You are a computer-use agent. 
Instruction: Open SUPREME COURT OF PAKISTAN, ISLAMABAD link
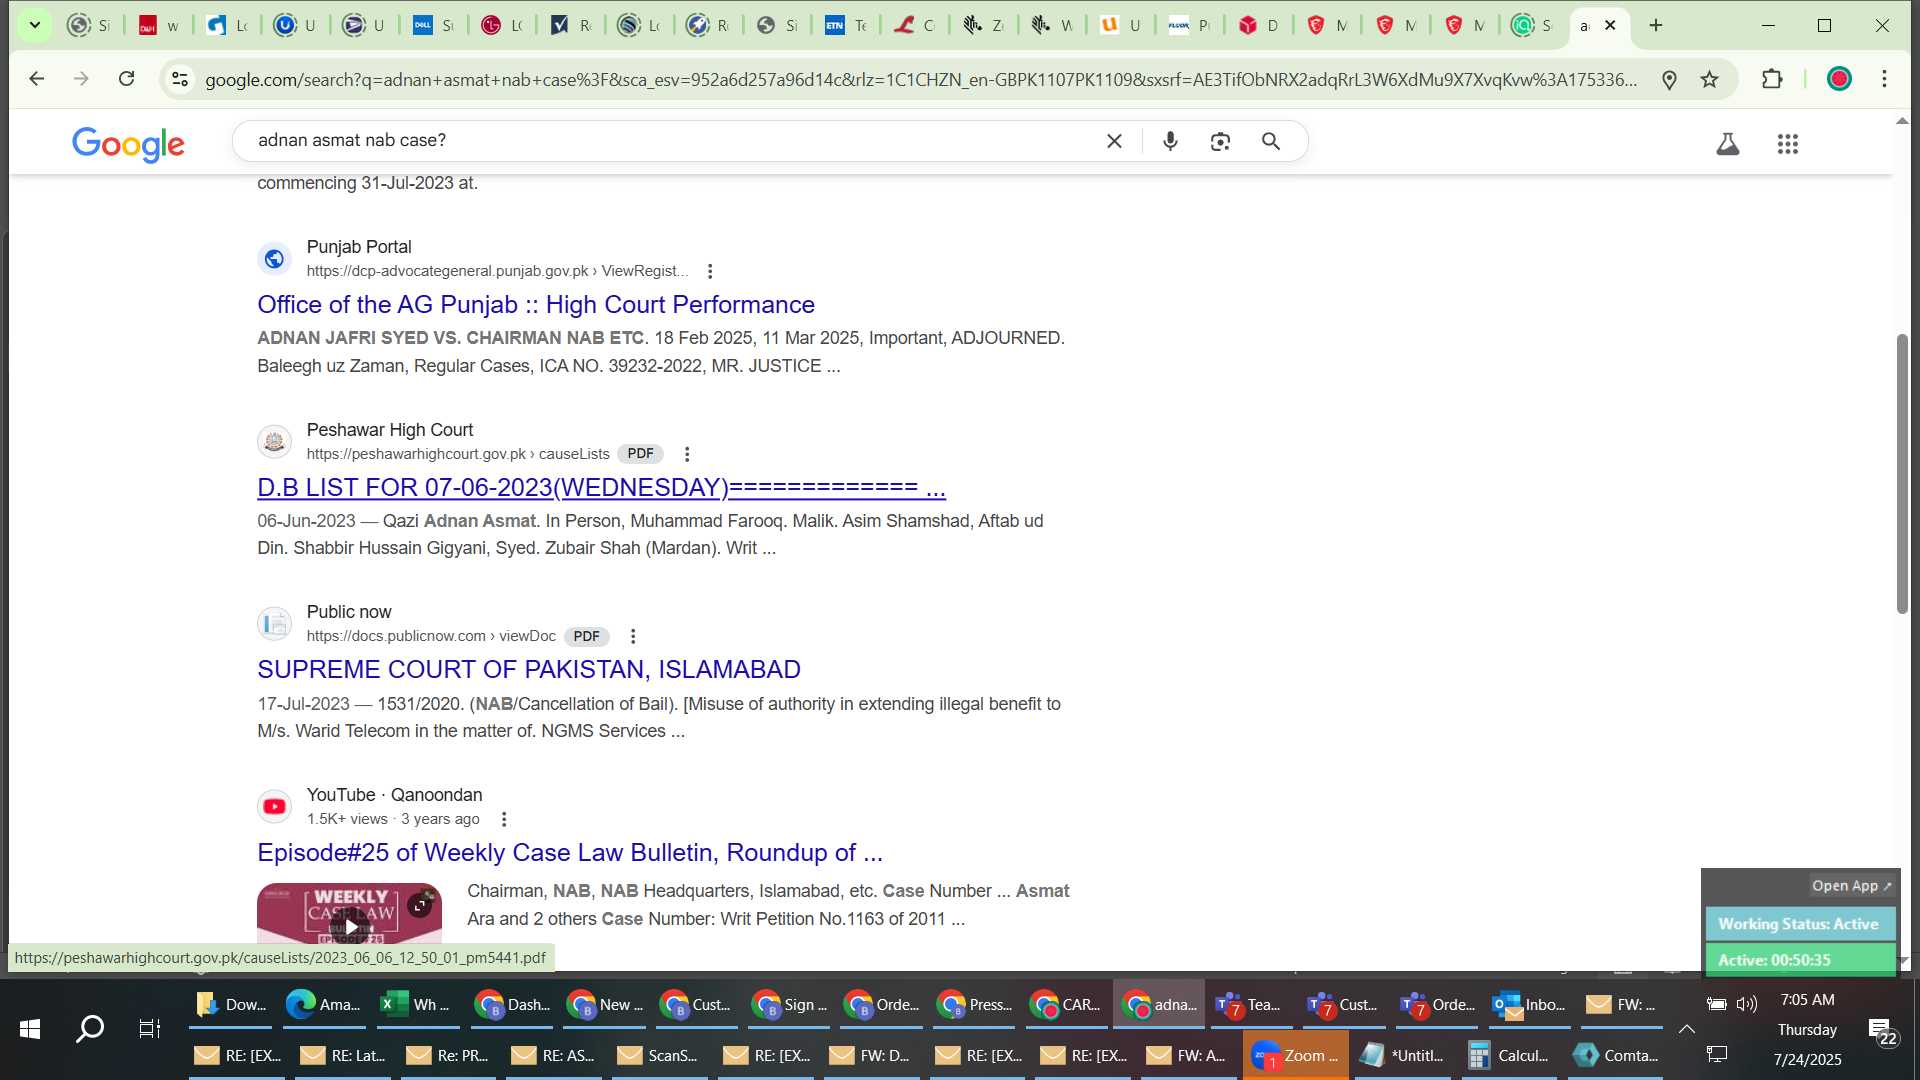529,670
